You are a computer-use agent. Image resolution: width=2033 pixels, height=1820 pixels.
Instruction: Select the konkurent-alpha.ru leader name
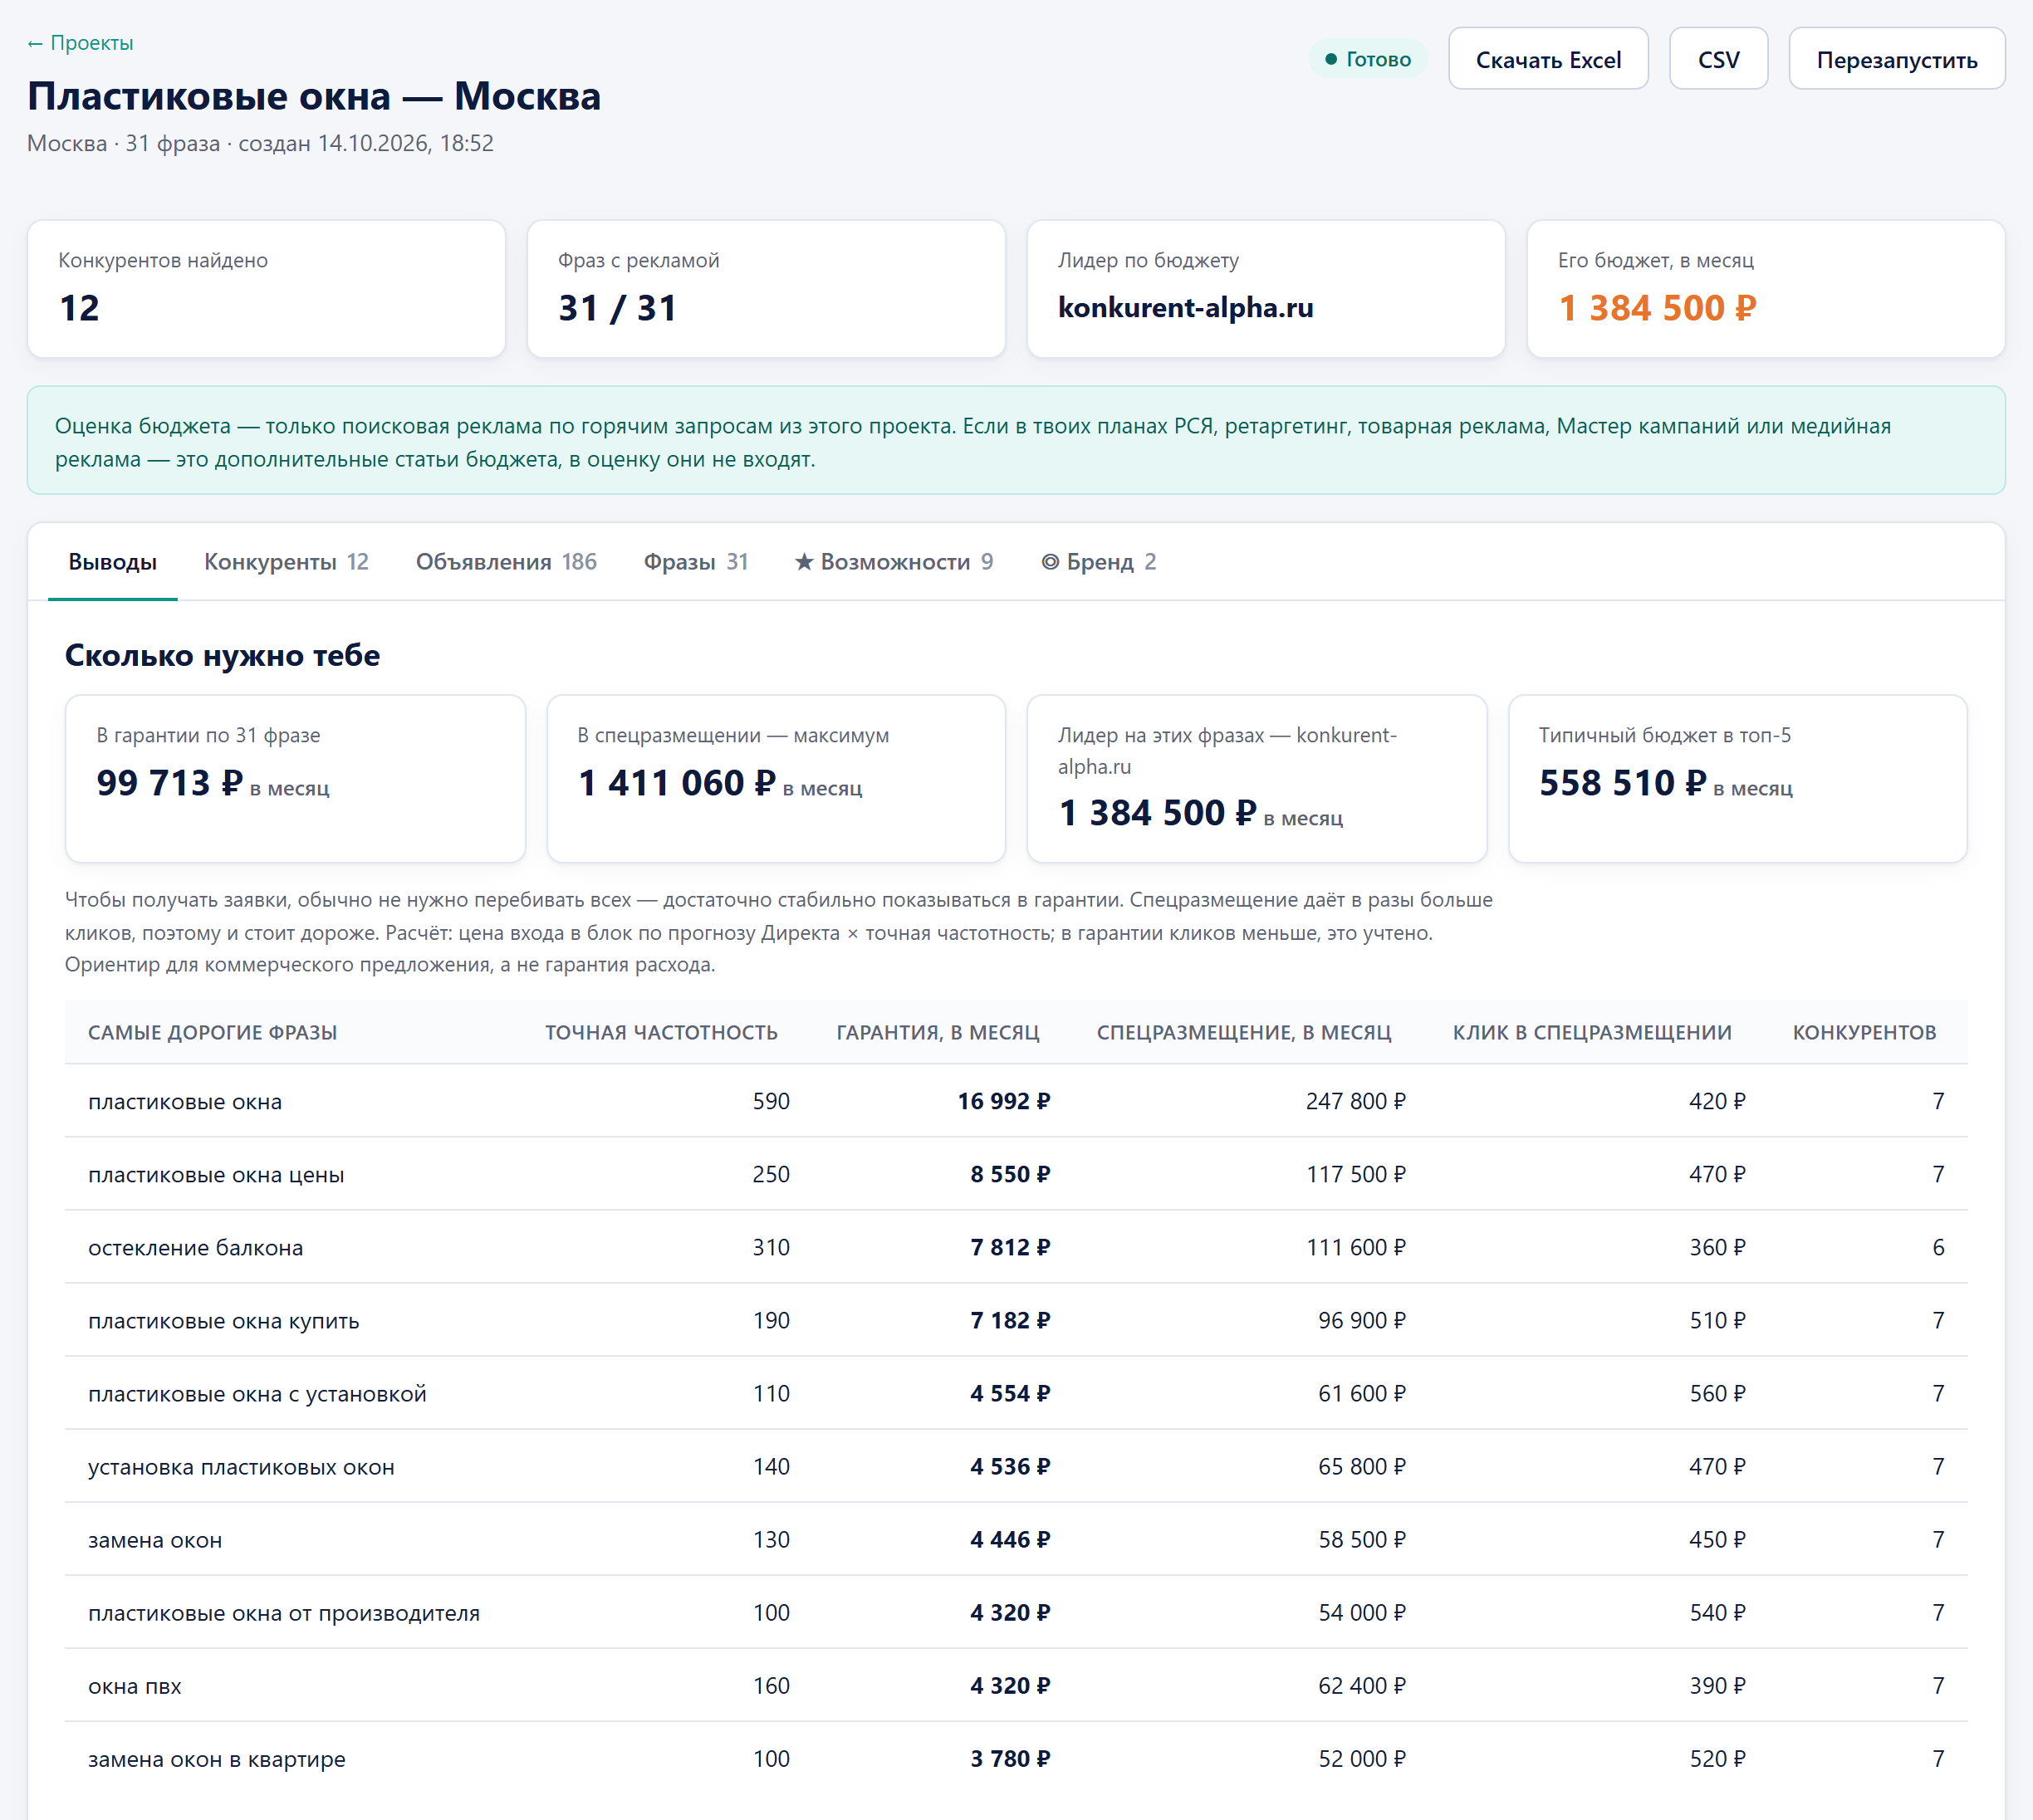[x=1186, y=308]
